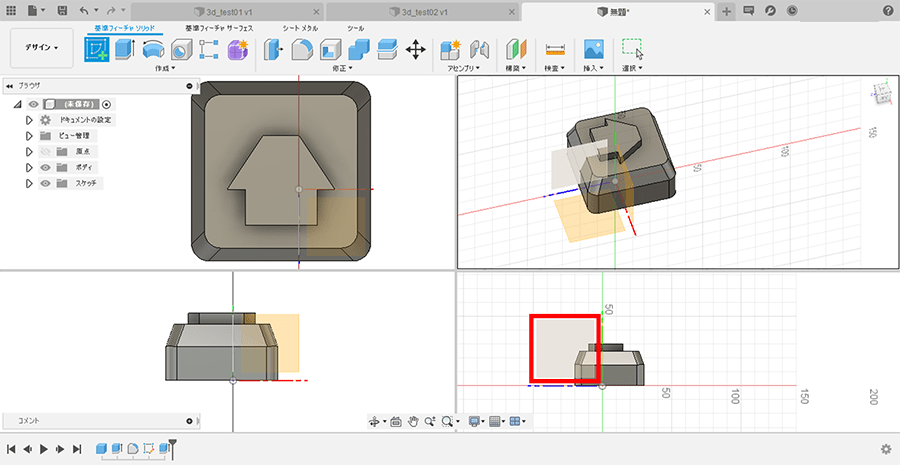Screen dimensions: 900x465
Task: Activate the Pan hand tool
Action: coord(414,422)
